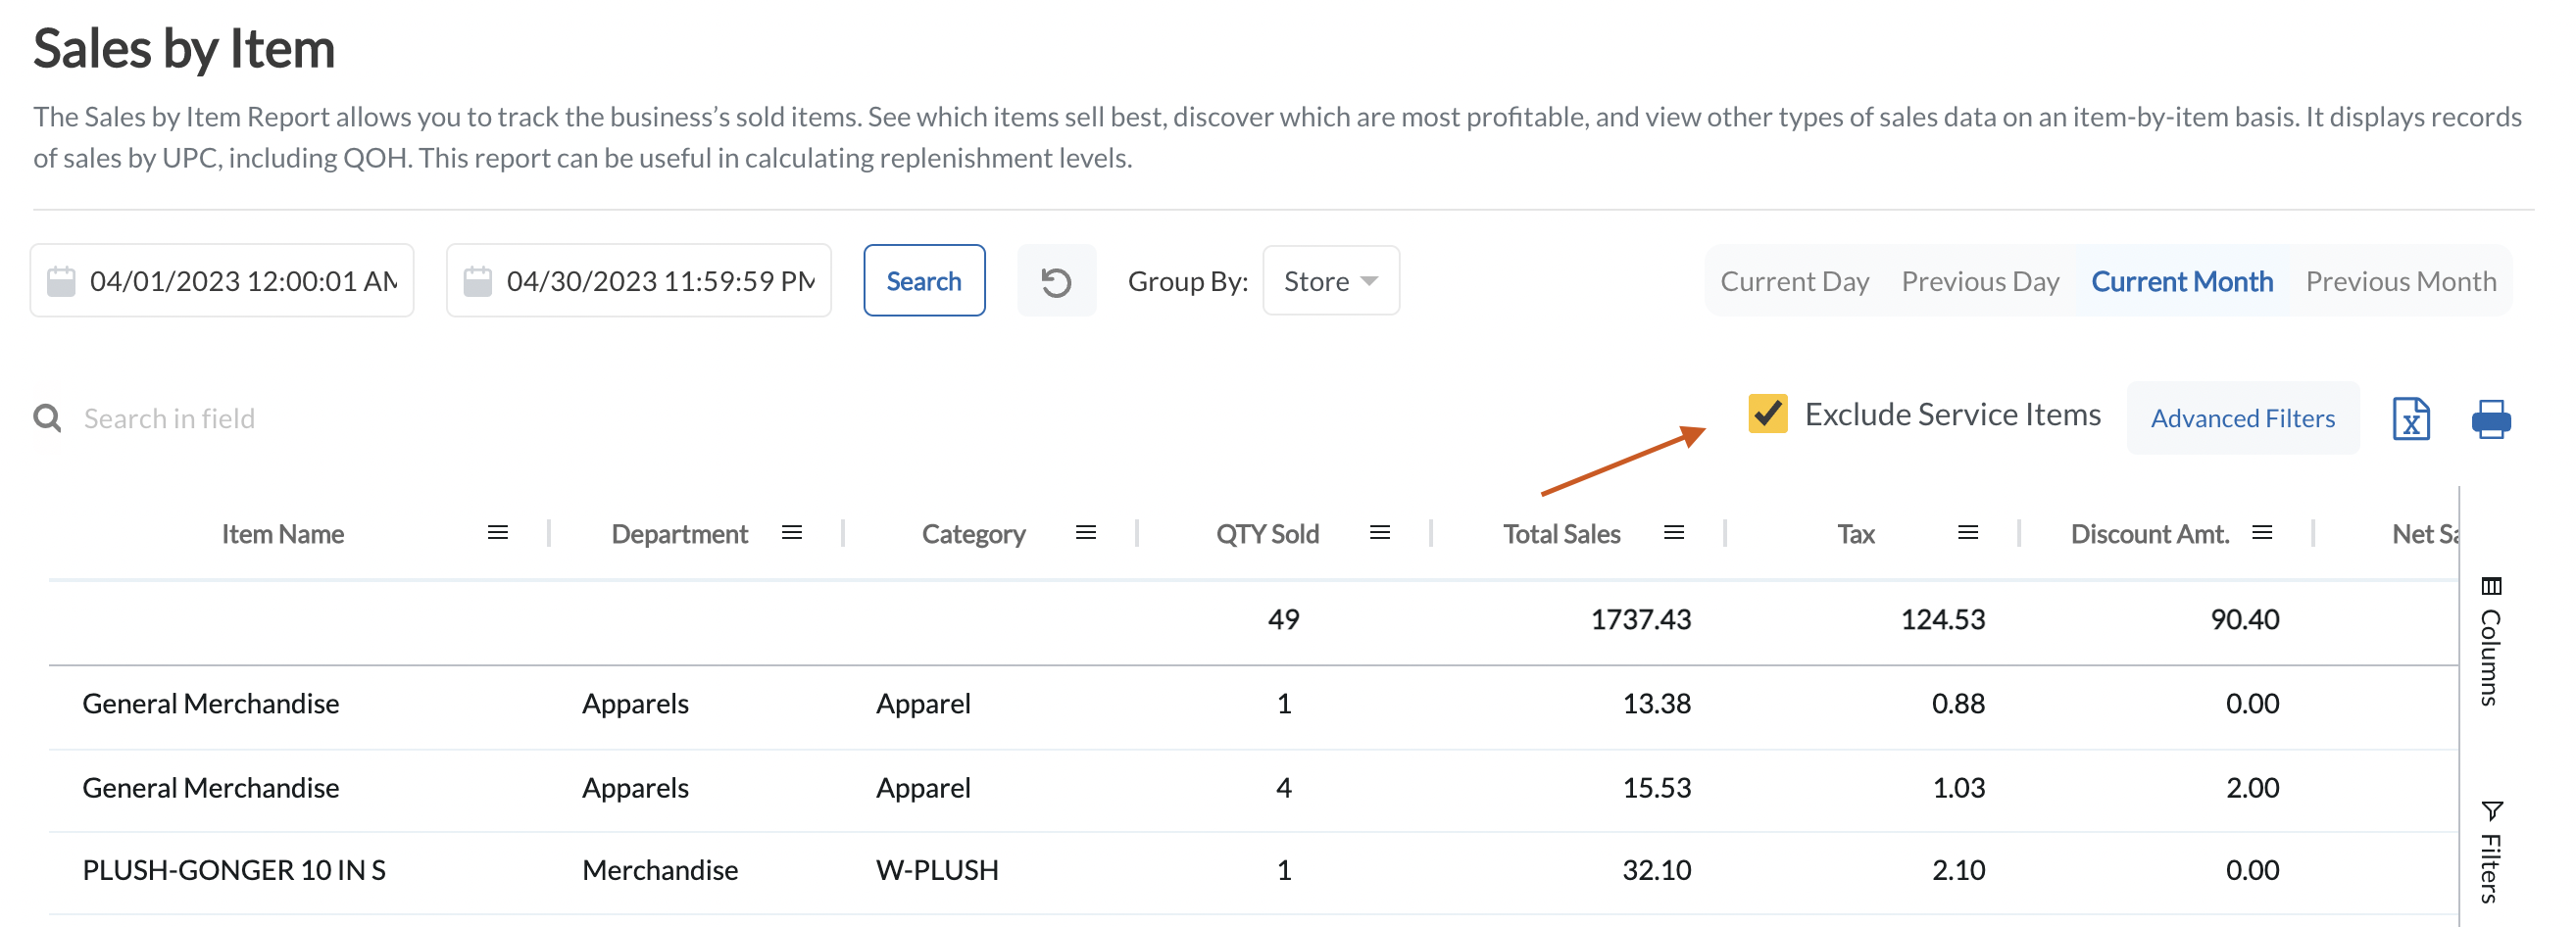
Task: Click tax cell 1.03
Action: pyautogui.click(x=1958, y=787)
